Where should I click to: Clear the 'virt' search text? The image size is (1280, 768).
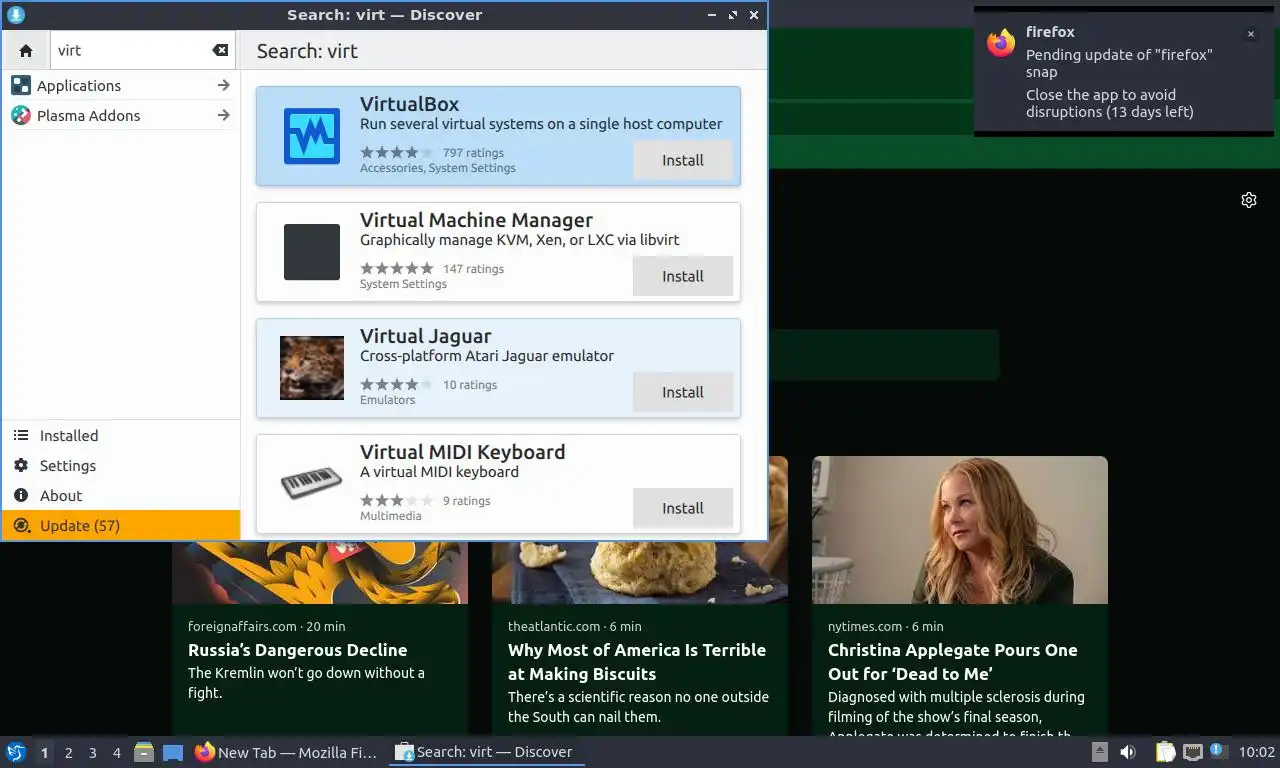[220, 50]
